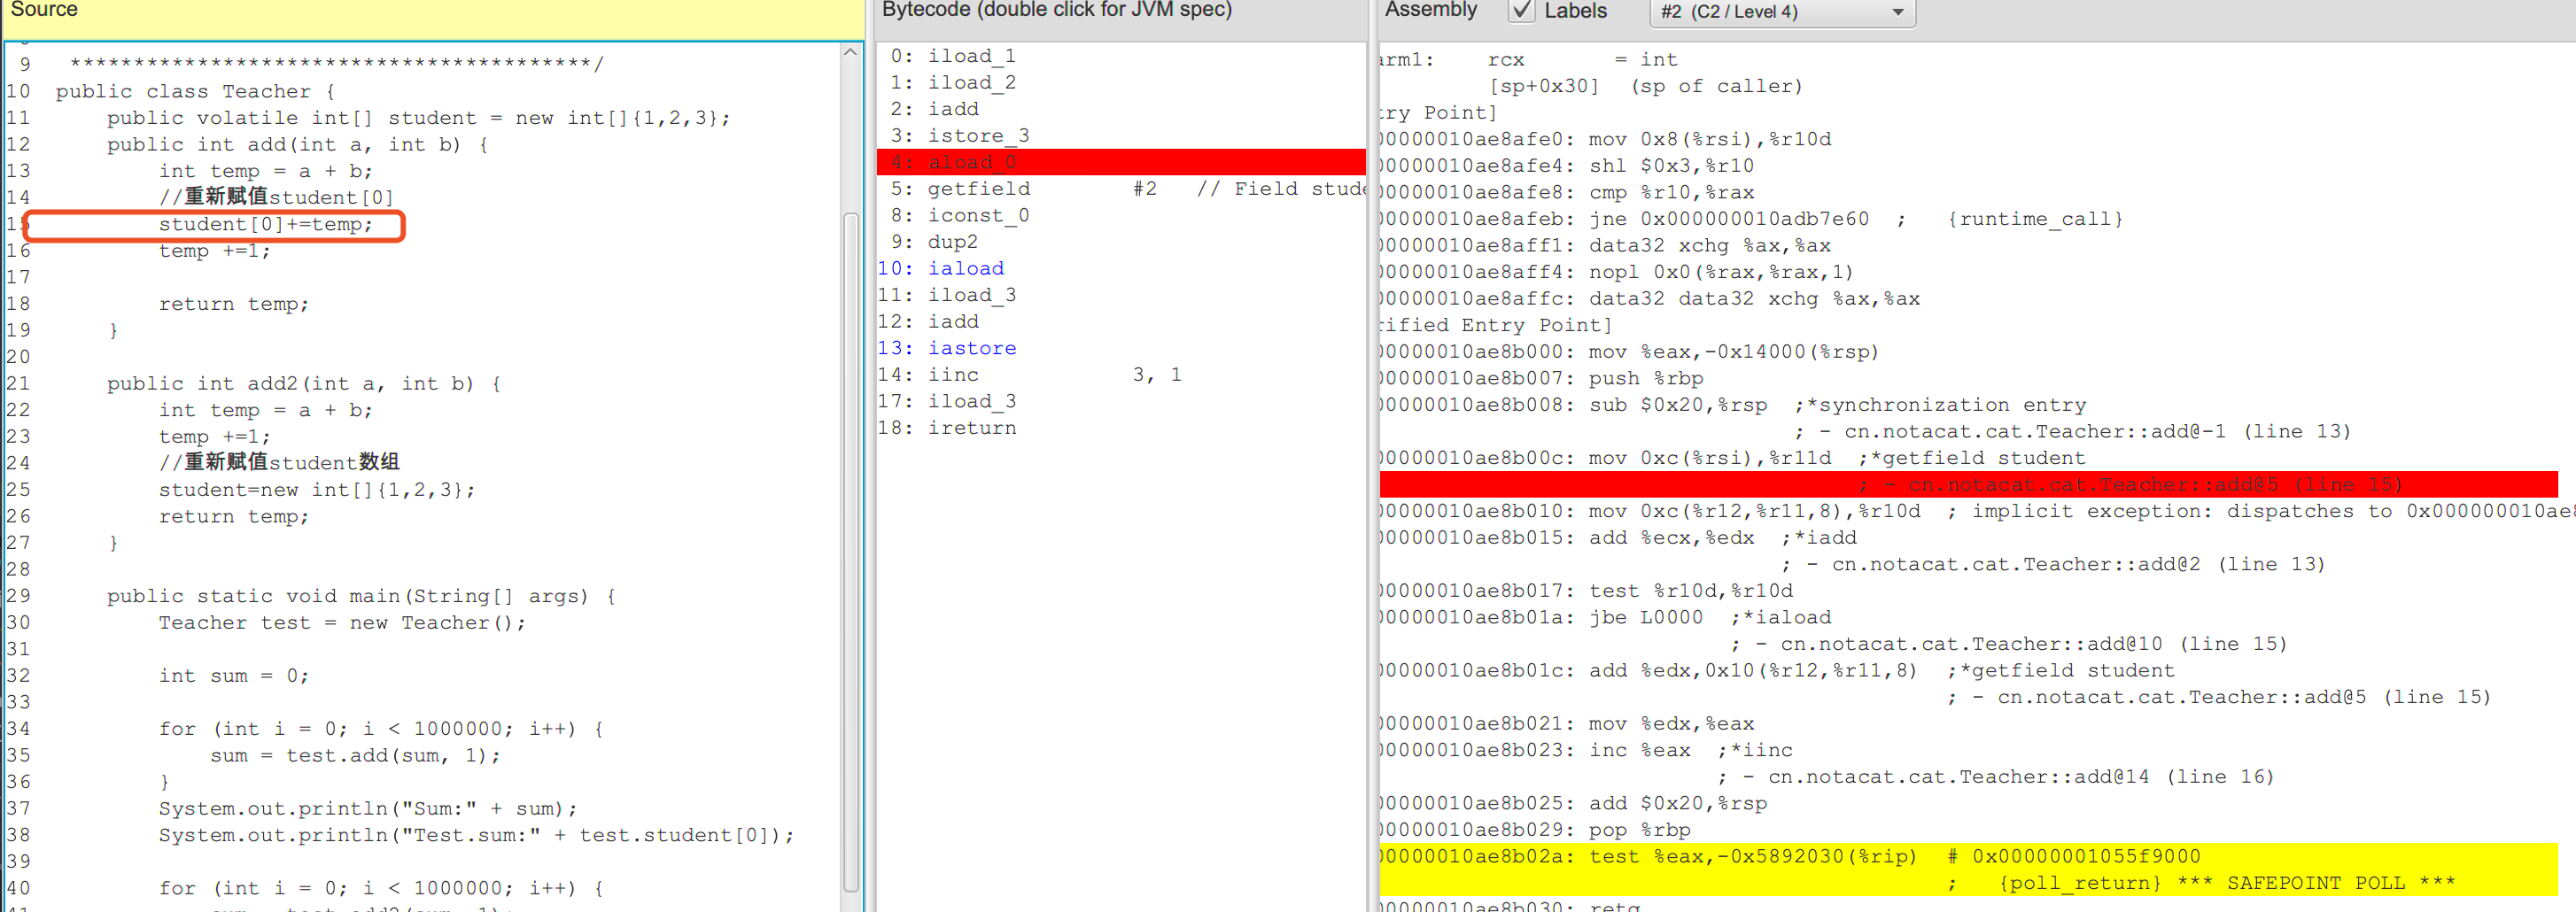Select the iload_1 bytecode at offset 0
Screen dimensions: 2576x912
[x=971, y=56]
